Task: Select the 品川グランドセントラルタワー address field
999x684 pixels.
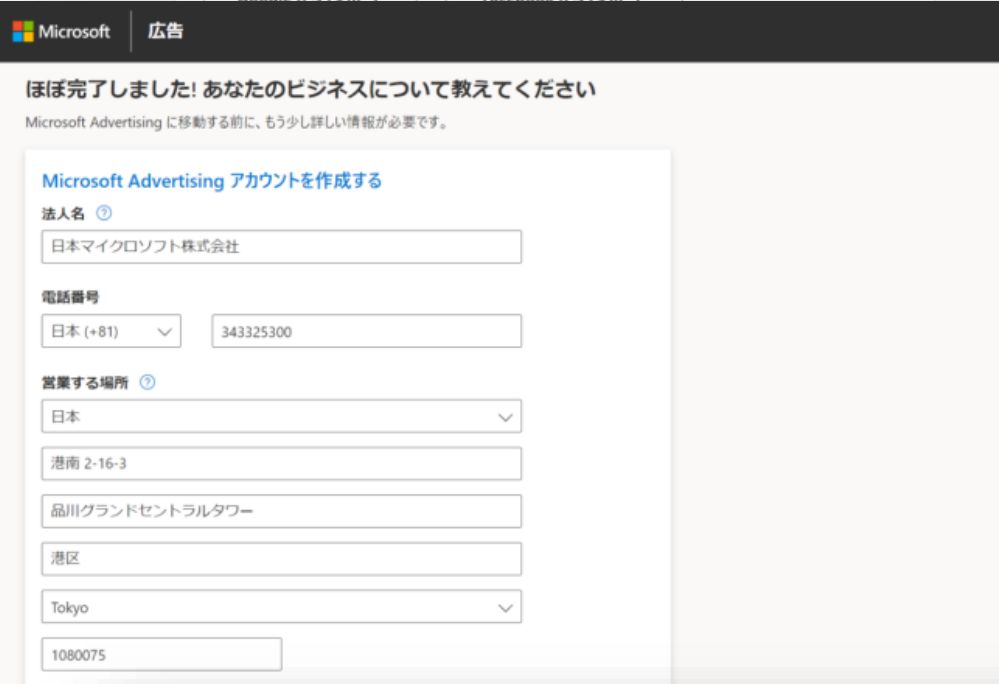Action: click(281, 511)
